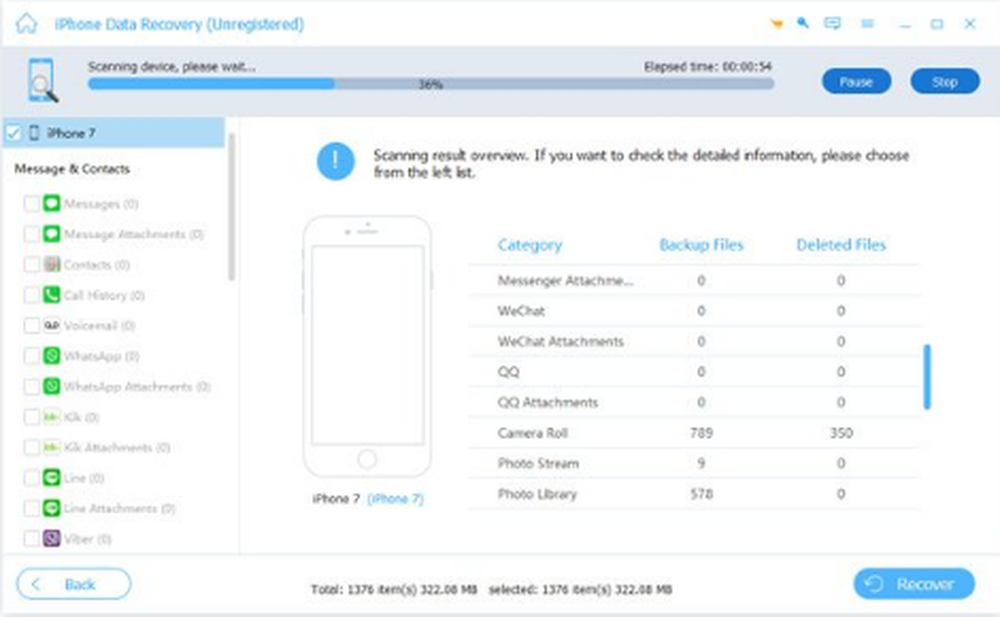This screenshot has width=1000, height=617.
Task: Click the scan progress bar
Action: pos(430,84)
